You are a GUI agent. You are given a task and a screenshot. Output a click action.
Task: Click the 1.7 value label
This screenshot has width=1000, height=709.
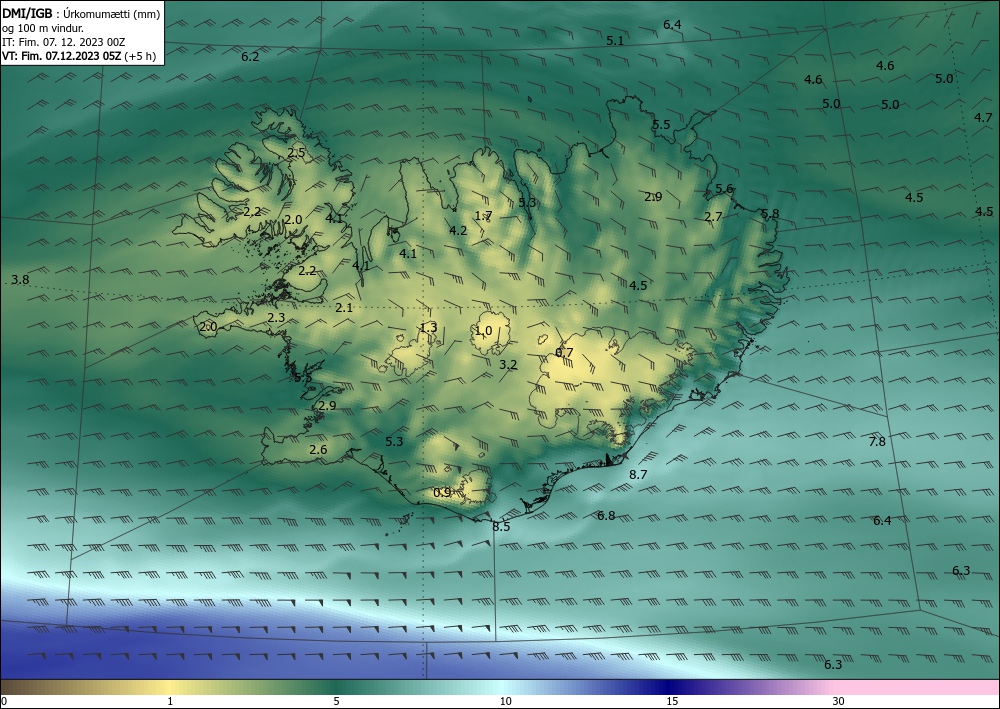483,216
